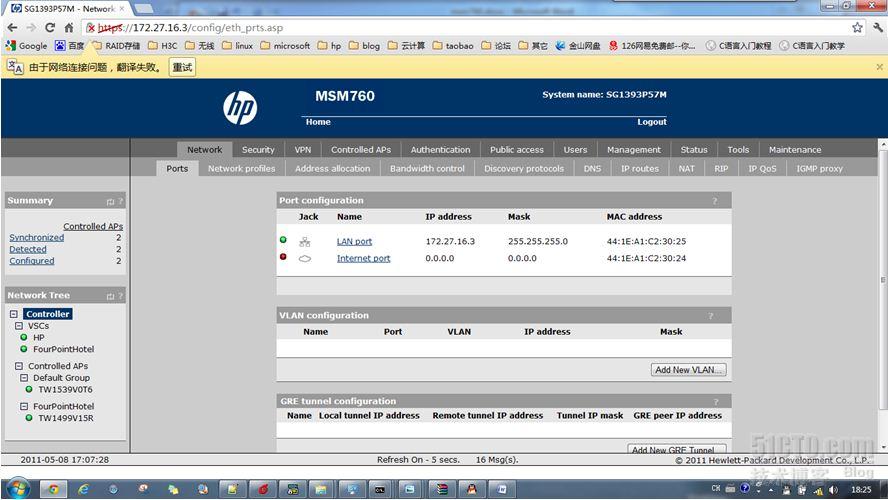Bookmark this page with star icon
Viewport: 888px width, 500px height.
tap(857, 27)
